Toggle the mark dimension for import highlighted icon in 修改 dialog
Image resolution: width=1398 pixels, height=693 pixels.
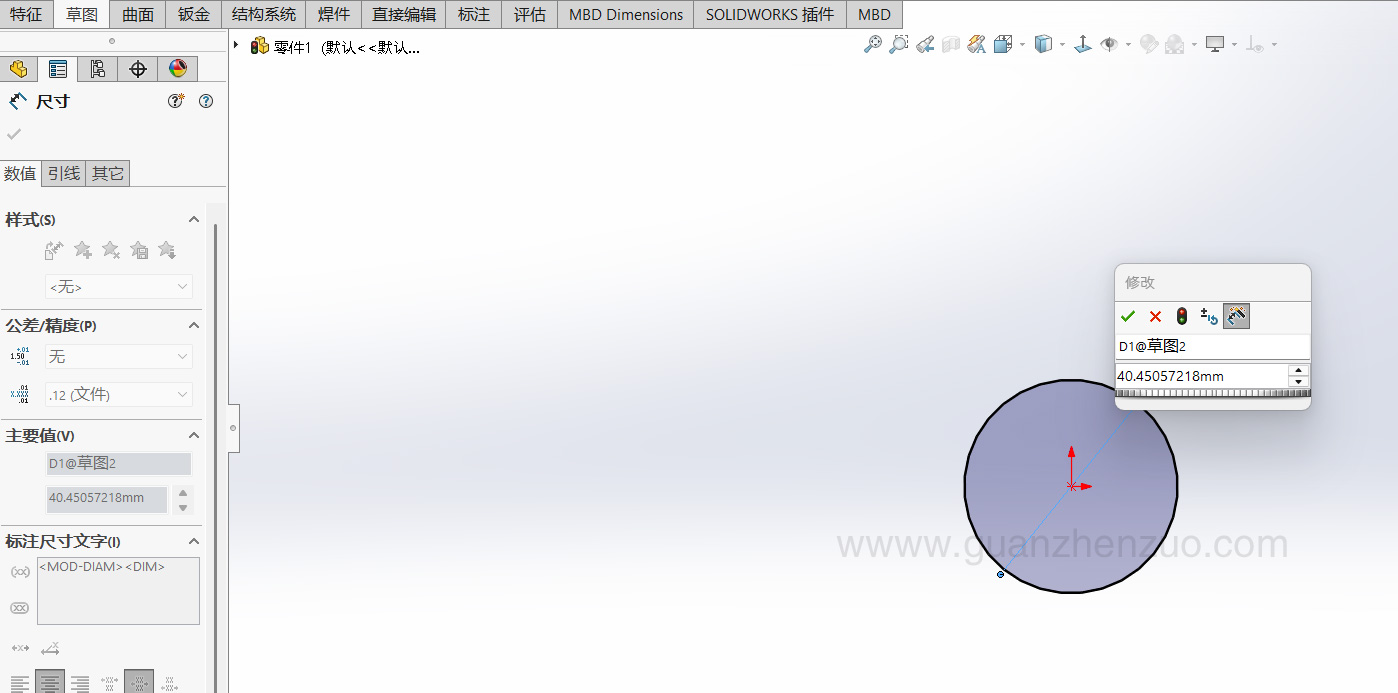tap(1236, 316)
